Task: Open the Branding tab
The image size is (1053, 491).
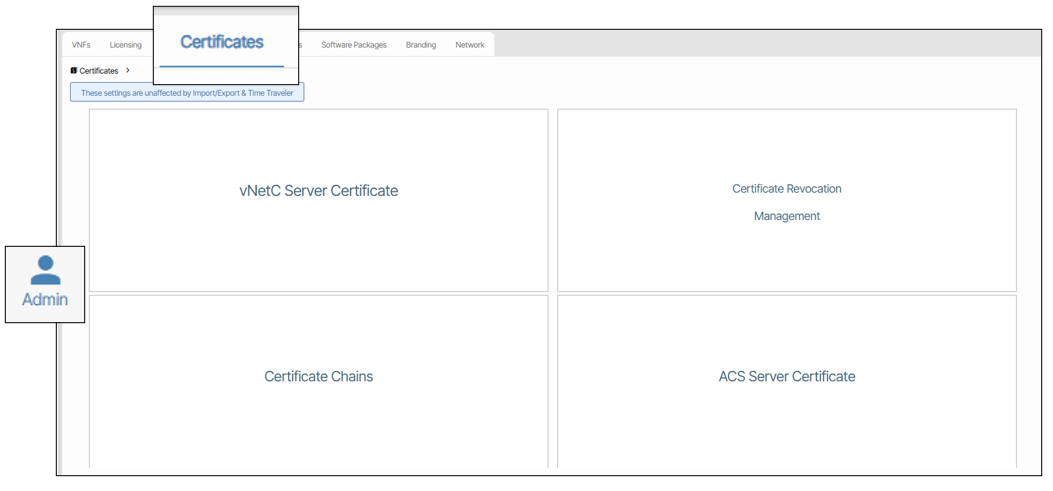Action: (x=420, y=45)
